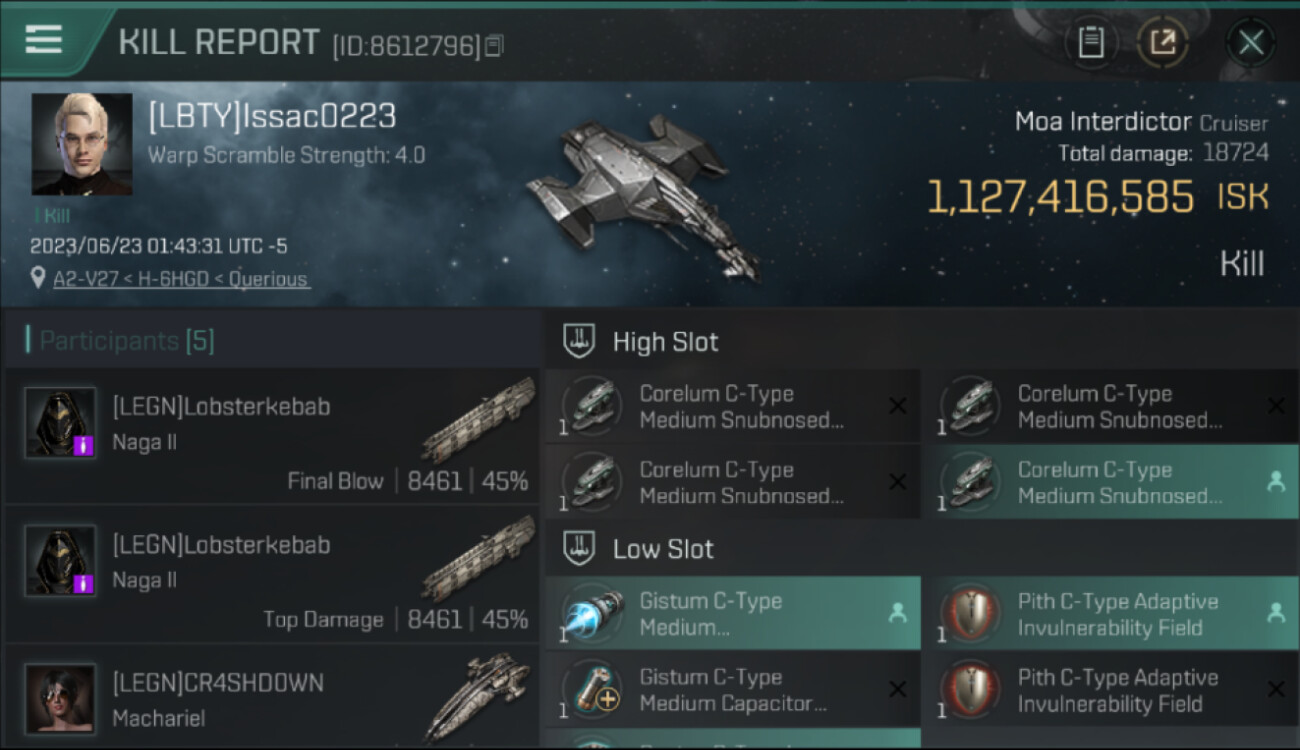Share the kill report externally
The image size is (1300, 750).
click(1162, 42)
